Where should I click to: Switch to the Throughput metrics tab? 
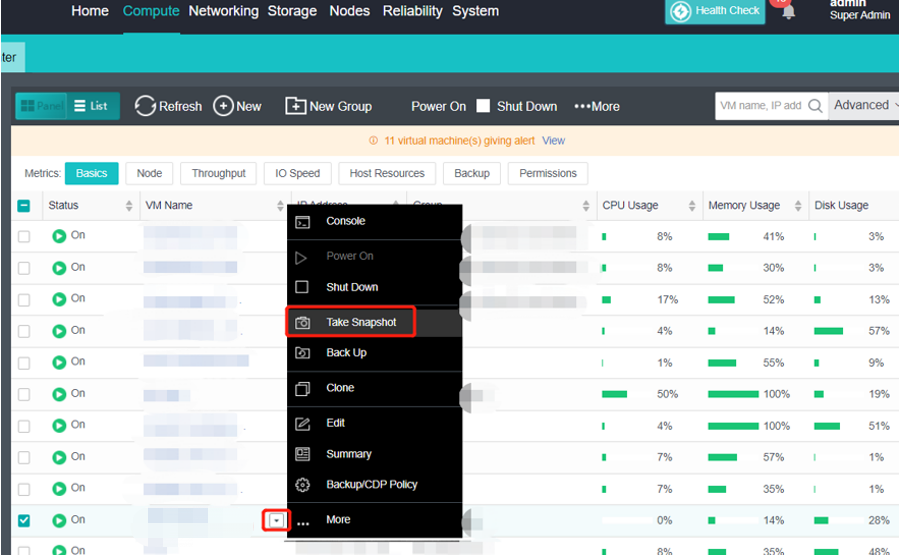tap(218, 173)
